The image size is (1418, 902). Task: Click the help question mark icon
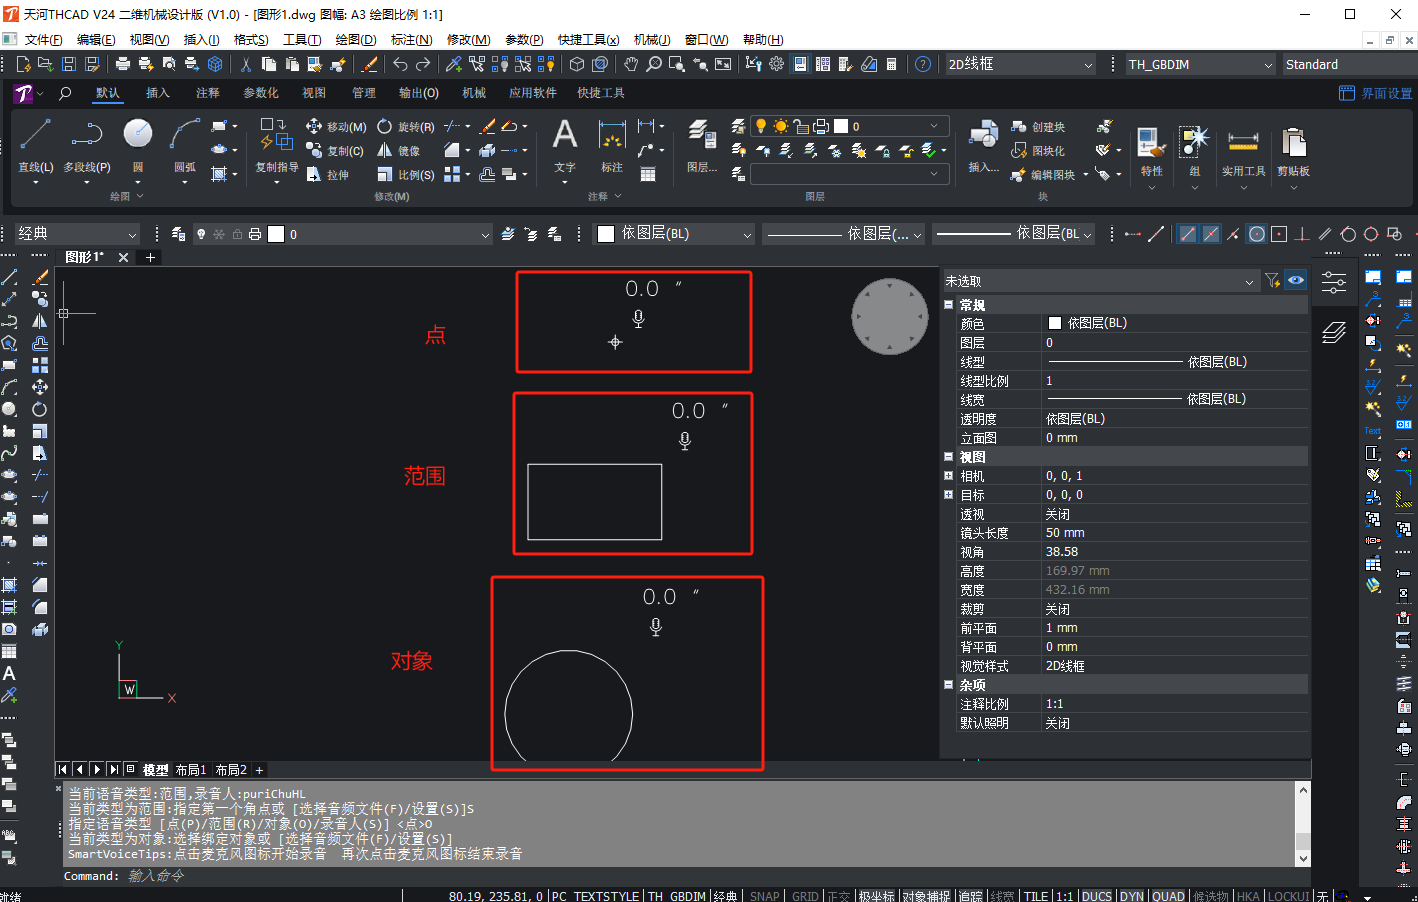923,64
